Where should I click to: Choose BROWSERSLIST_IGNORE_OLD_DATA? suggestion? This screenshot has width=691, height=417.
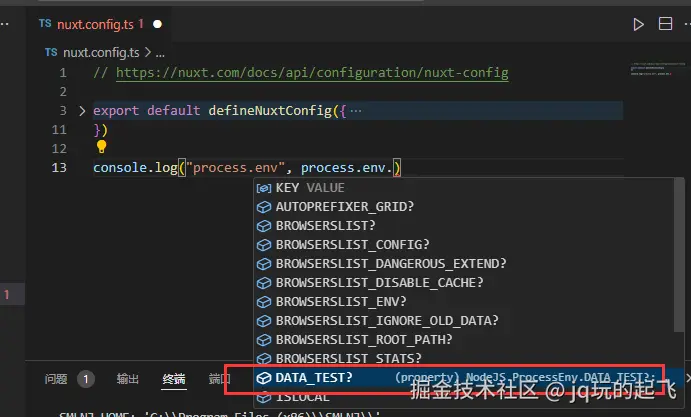click(x=464, y=320)
